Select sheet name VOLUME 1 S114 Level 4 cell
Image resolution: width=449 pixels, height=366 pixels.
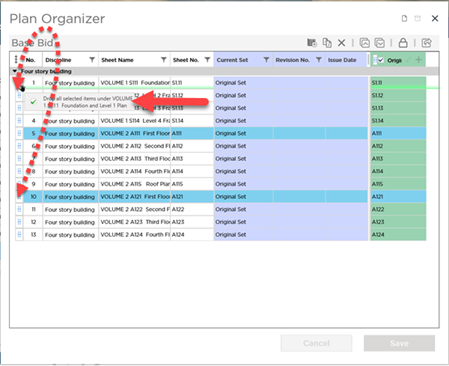(x=134, y=121)
